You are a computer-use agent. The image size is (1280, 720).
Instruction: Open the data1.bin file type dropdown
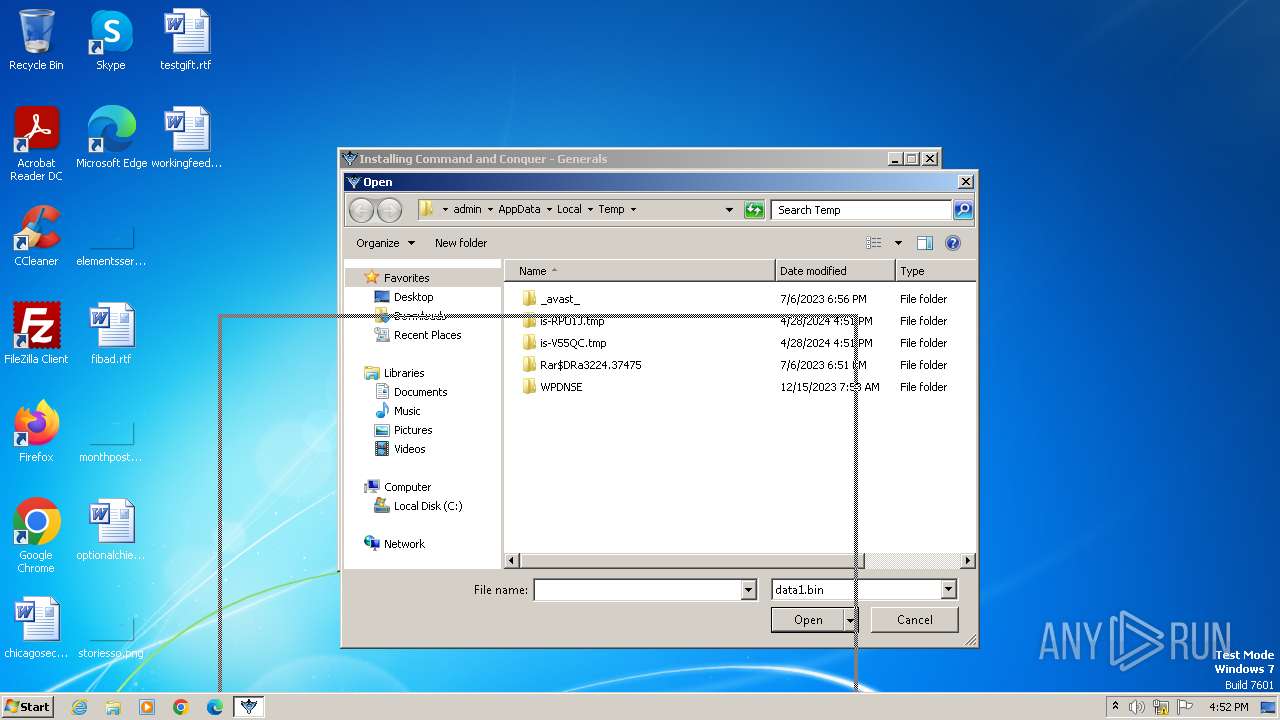pyautogui.click(x=948, y=590)
